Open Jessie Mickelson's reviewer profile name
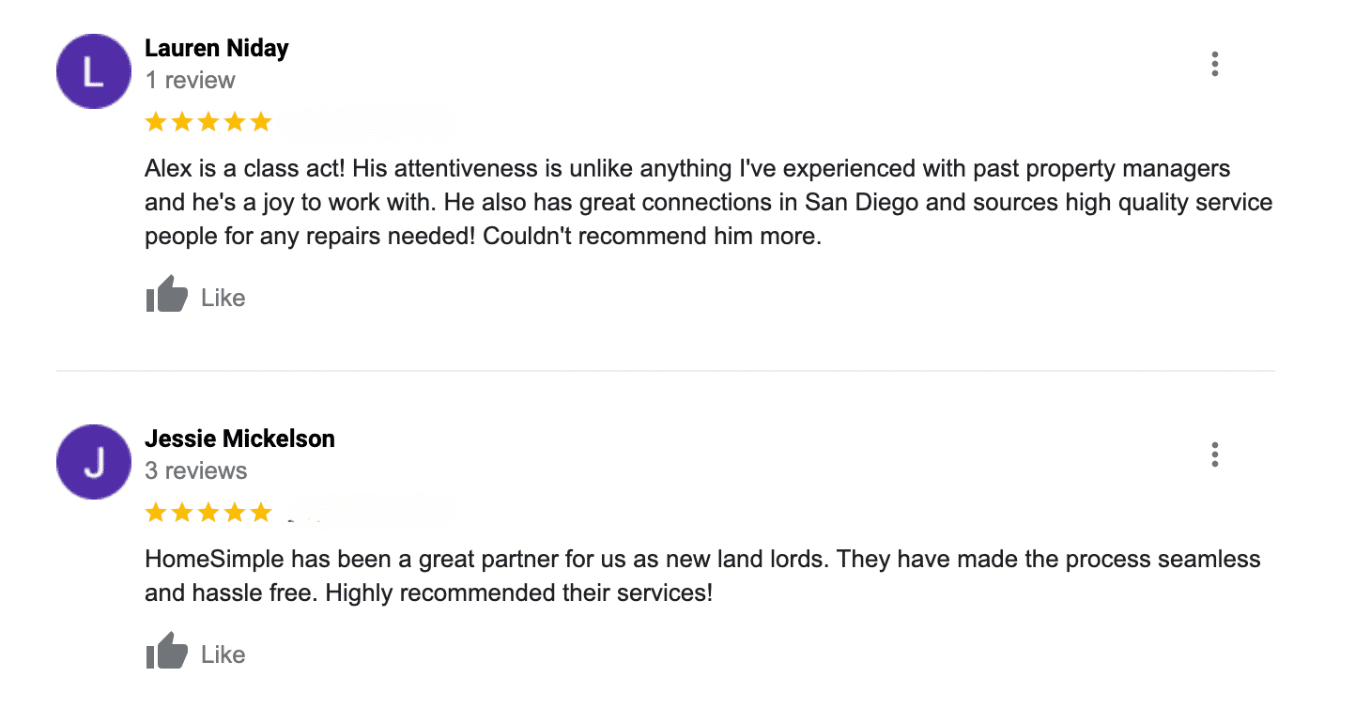 [x=239, y=438]
